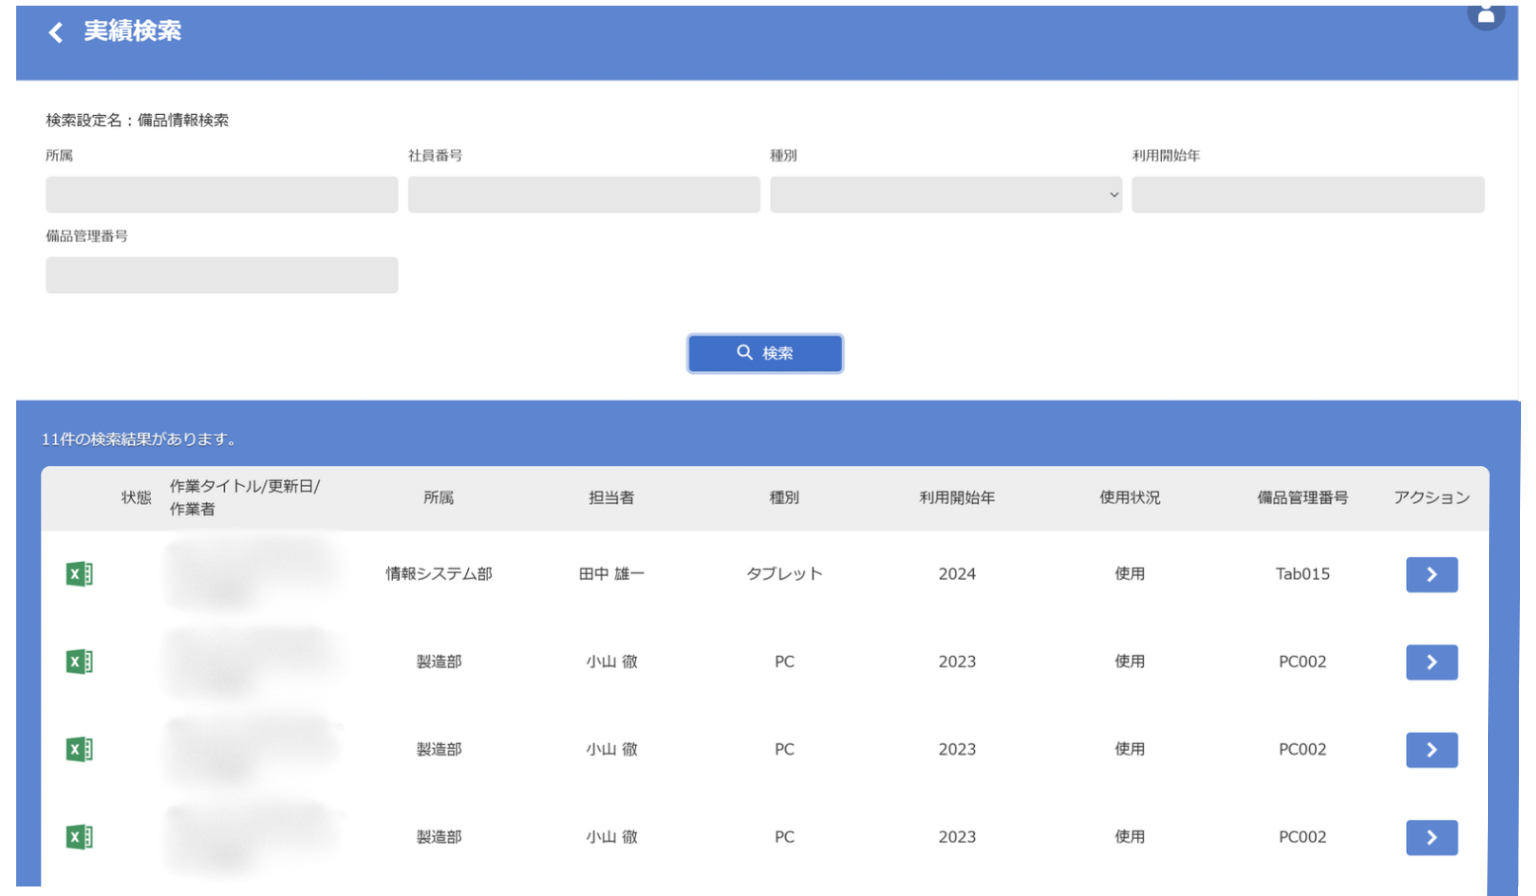
Task: Click the 所属 input field
Action: coord(221,194)
